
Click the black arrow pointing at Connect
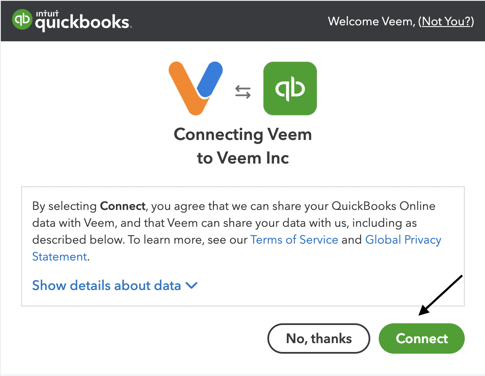click(x=440, y=295)
